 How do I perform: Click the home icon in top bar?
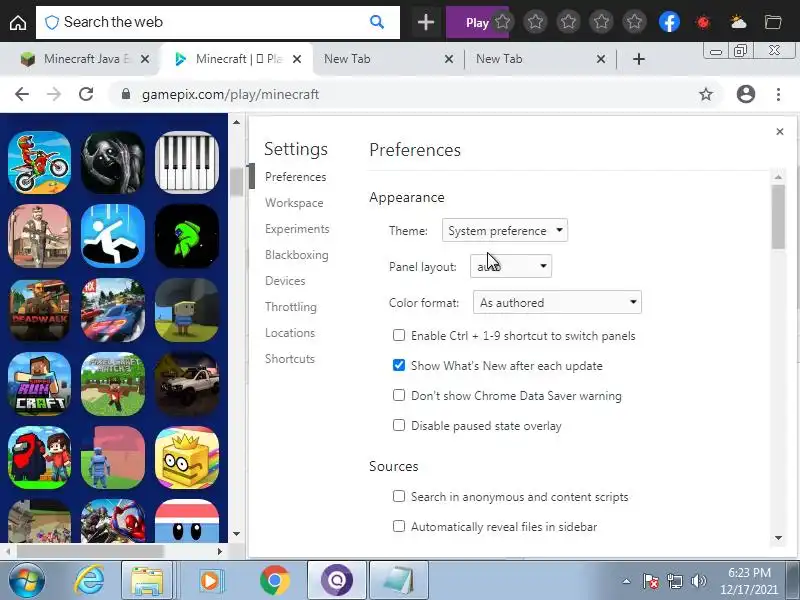point(18,22)
